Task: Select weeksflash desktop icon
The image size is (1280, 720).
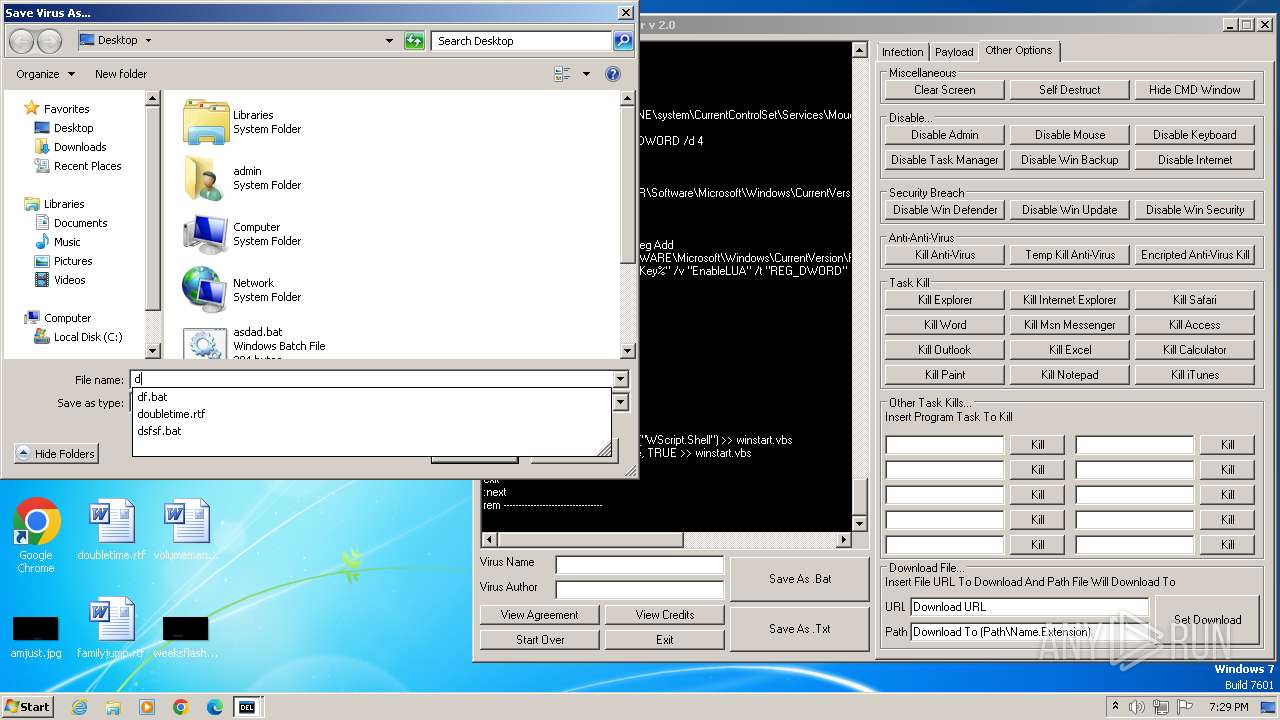Action: pos(186,636)
